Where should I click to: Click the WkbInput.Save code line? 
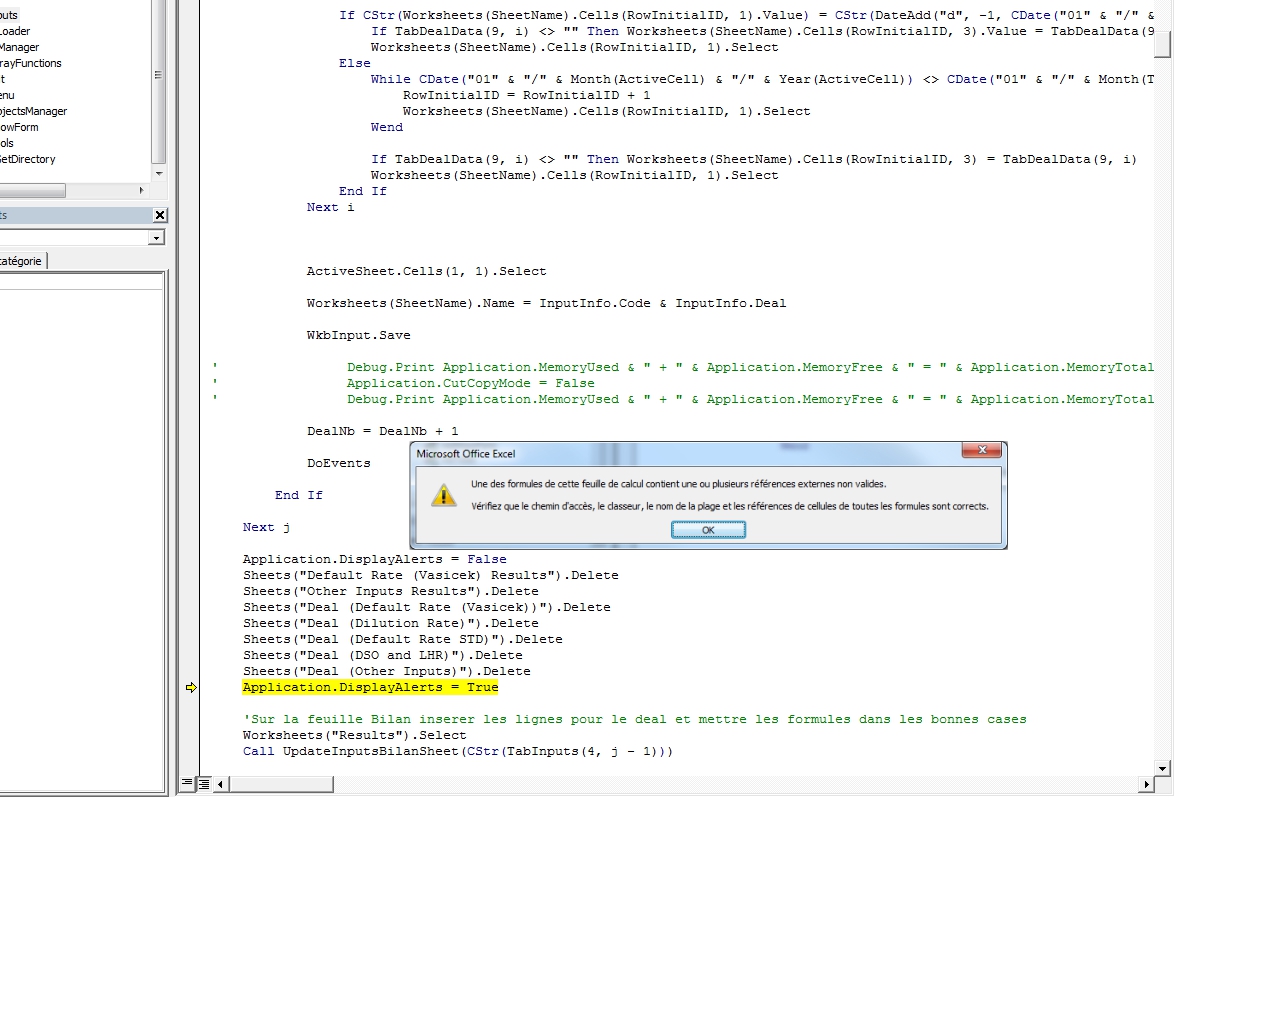coord(358,335)
